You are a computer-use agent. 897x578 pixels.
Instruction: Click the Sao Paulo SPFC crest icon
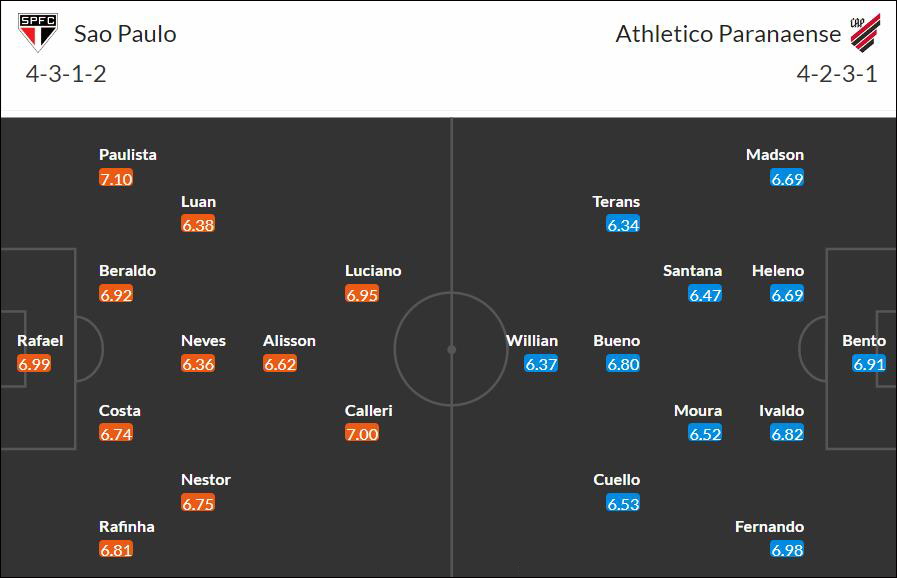pos(38,32)
